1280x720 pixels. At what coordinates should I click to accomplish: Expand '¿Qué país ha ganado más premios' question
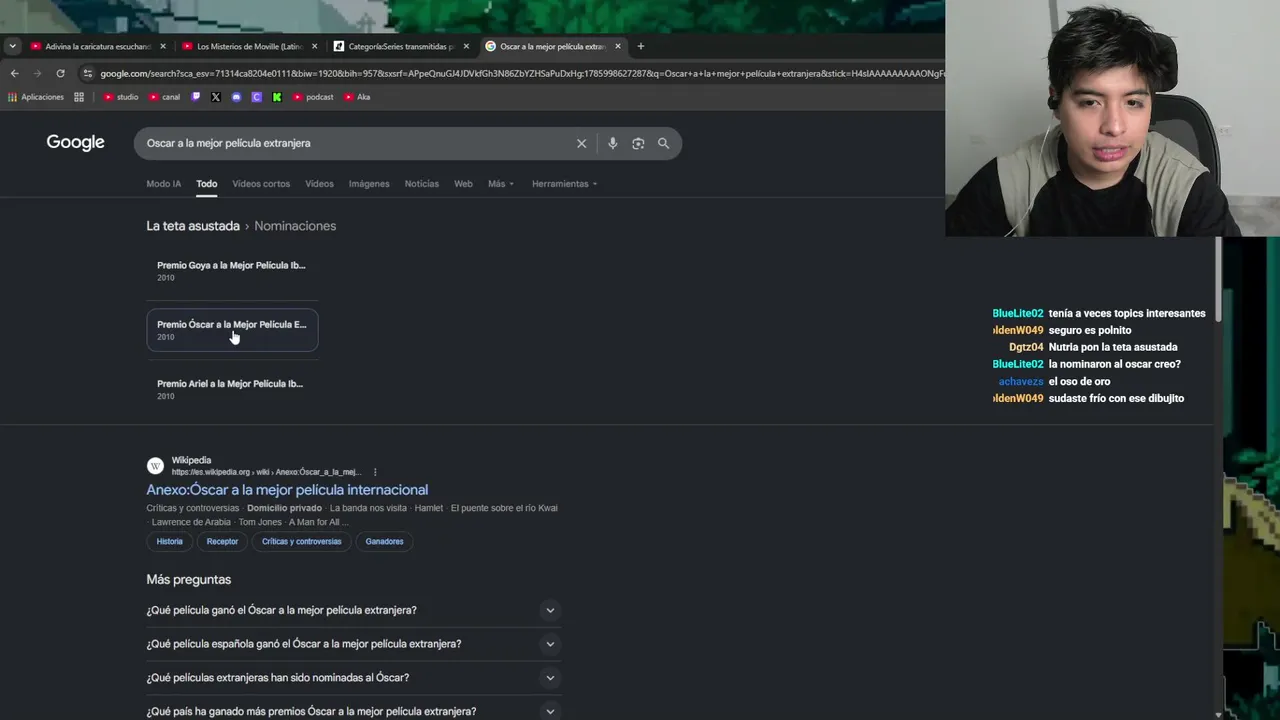point(353,711)
